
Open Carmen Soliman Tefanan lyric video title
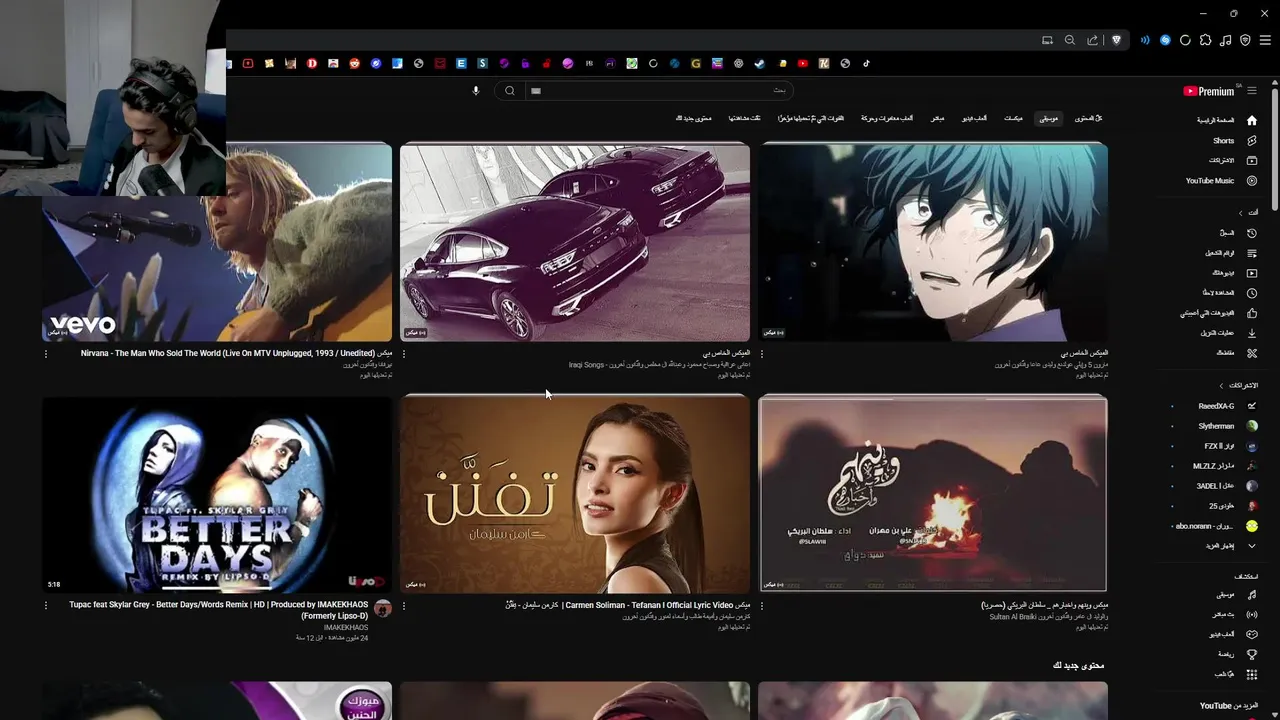click(x=628, y=605)
